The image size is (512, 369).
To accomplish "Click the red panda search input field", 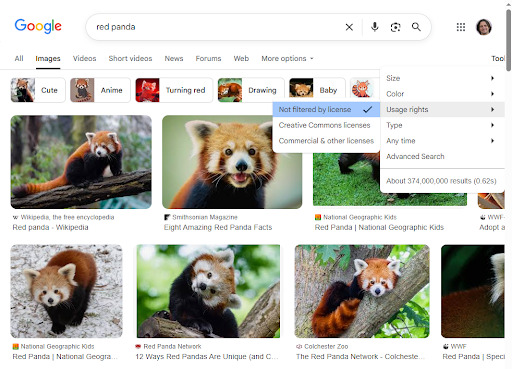I will coord(217,27).
